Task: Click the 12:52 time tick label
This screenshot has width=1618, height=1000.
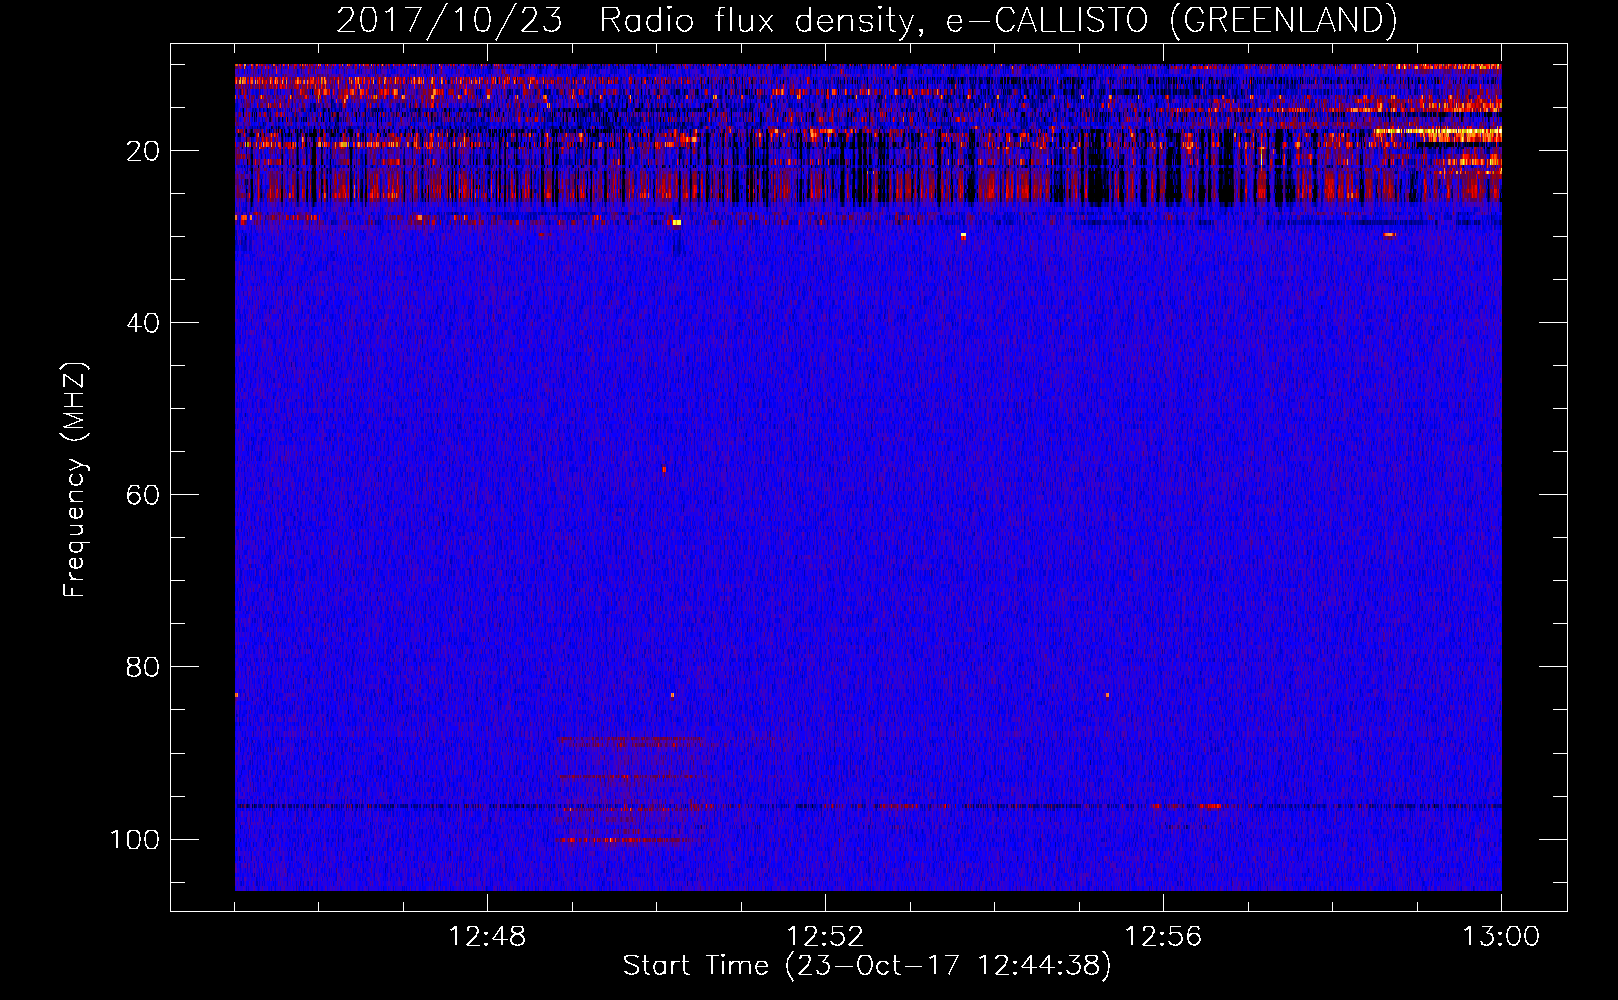Action: point(825,937)
